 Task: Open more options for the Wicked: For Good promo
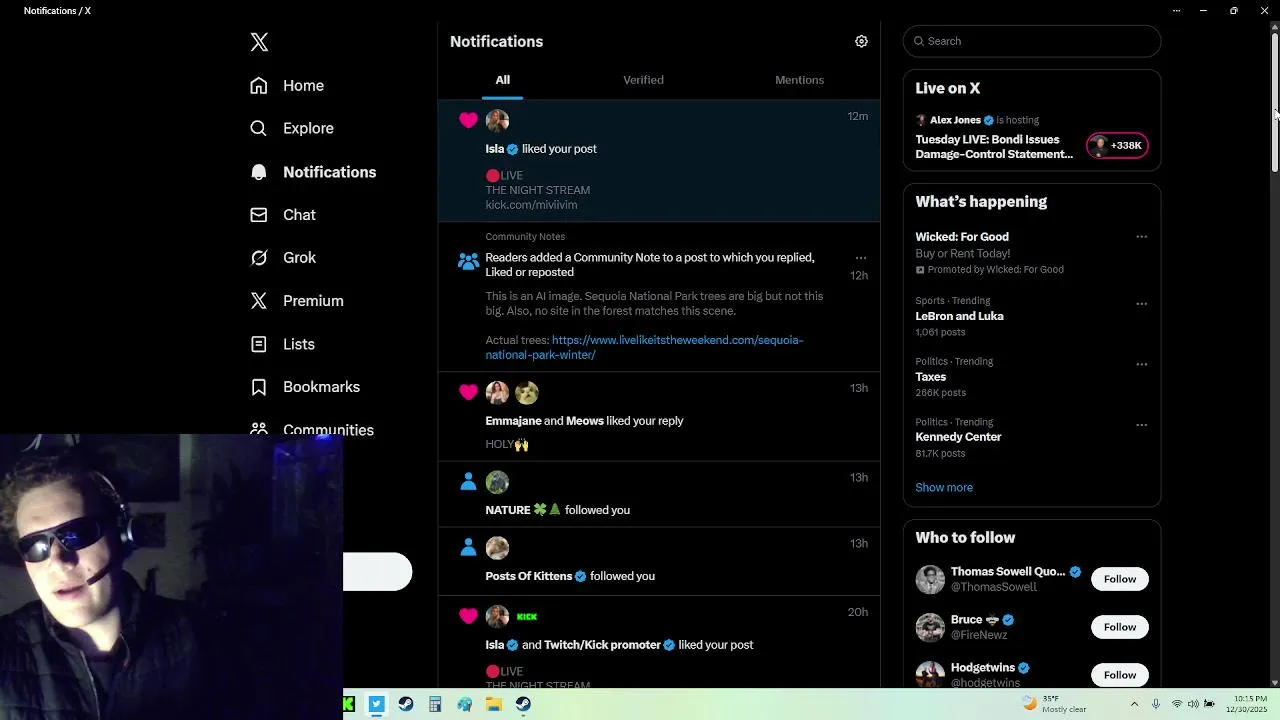point(1141,237)
